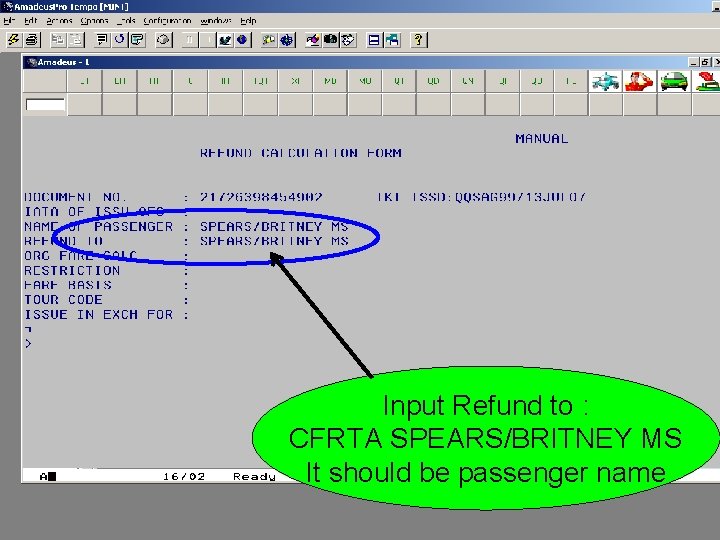Image resolution: width=720 pixels, height=540 pixels.
Task: Click the document number 21726398454902
Action: [261, 197]
